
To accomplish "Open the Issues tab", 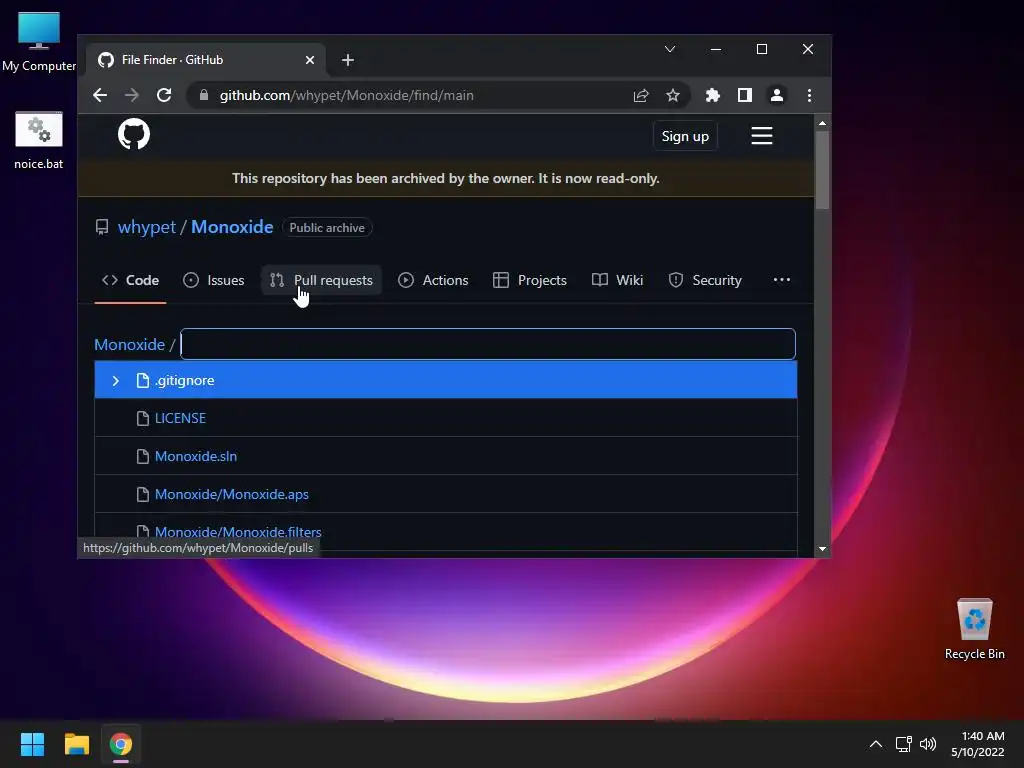I will point(214,280).
